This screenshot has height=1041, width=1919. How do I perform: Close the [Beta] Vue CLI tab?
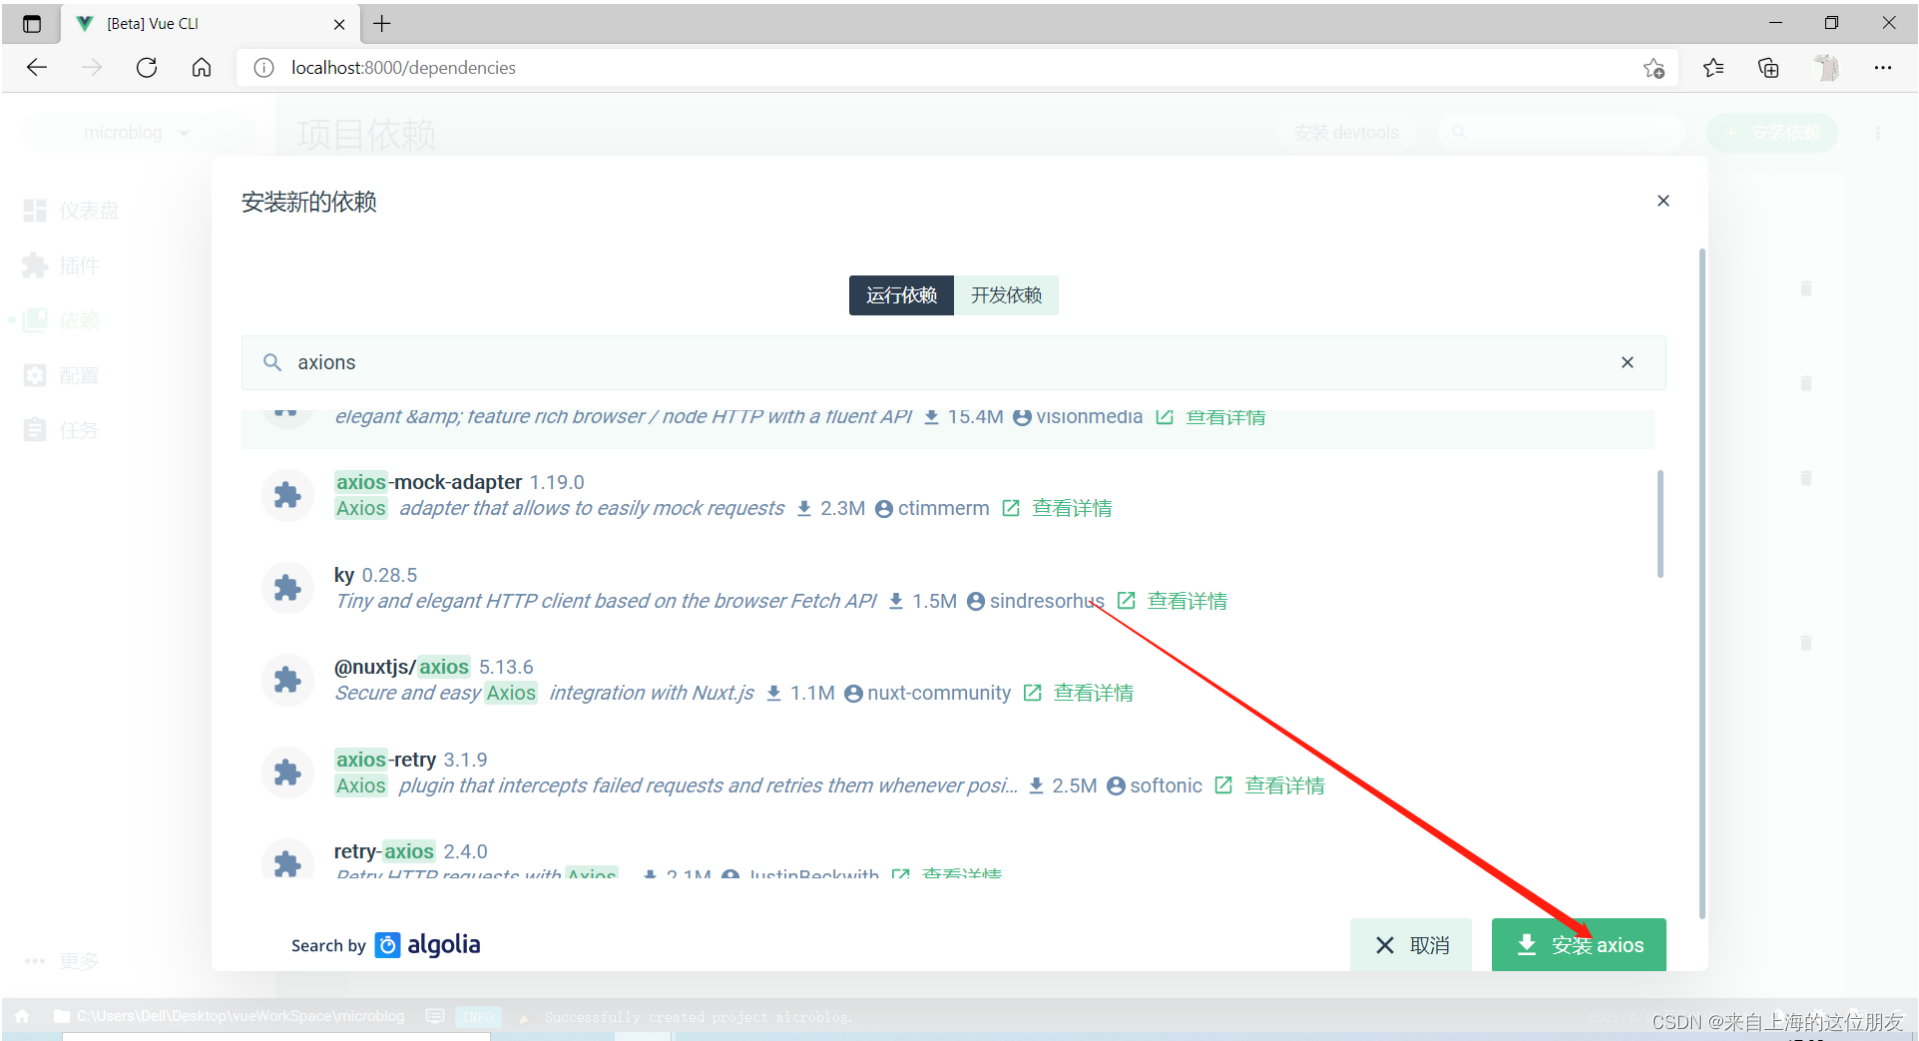click(x=339, y=24)
